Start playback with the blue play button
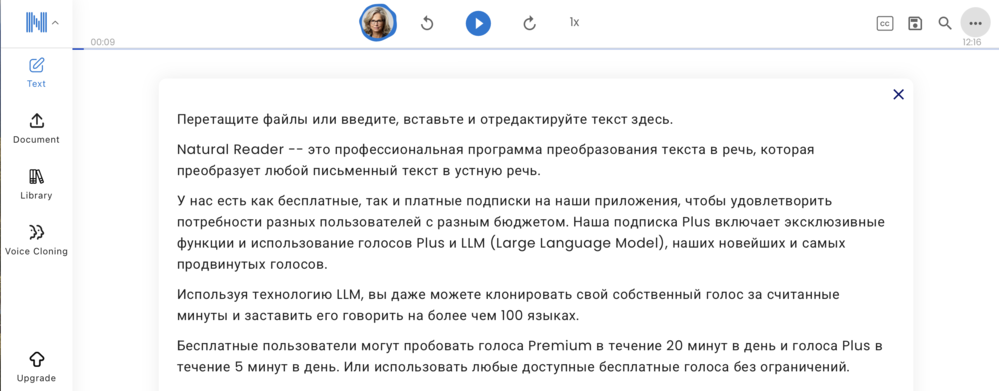Viewport: 999px width, 391px height. [x=478, y=24]
